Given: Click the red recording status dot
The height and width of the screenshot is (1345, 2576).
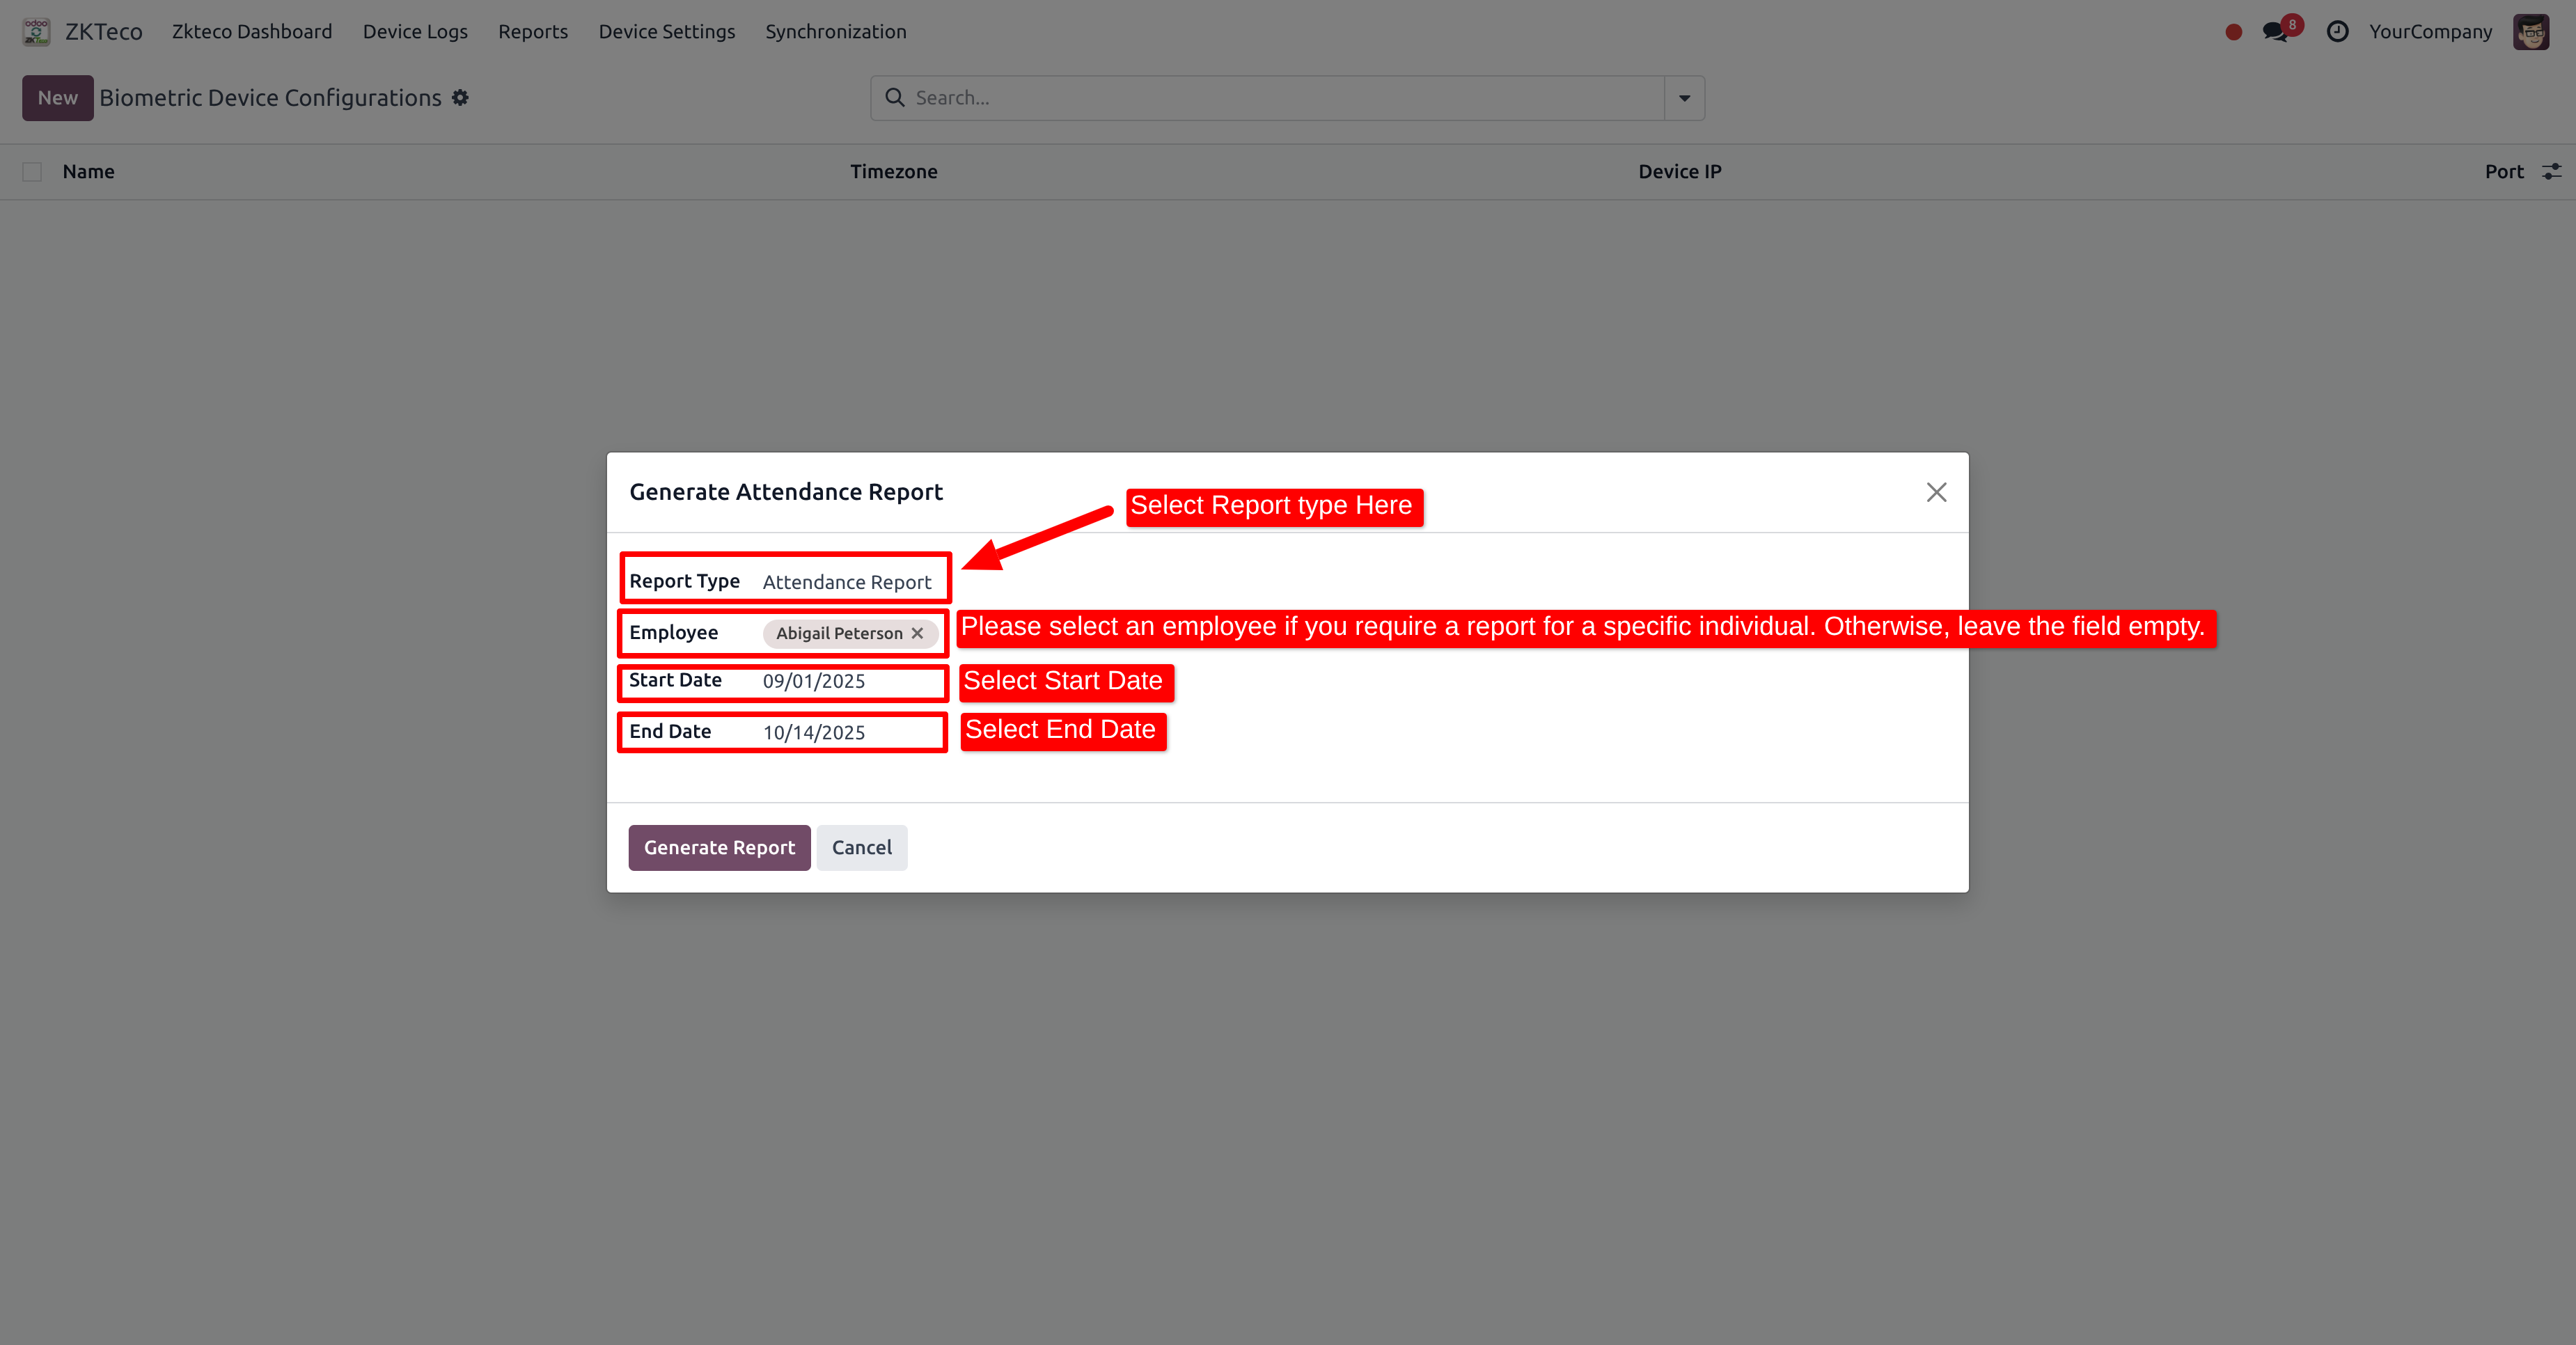Looking at the screenshot, I should 2233,32.
